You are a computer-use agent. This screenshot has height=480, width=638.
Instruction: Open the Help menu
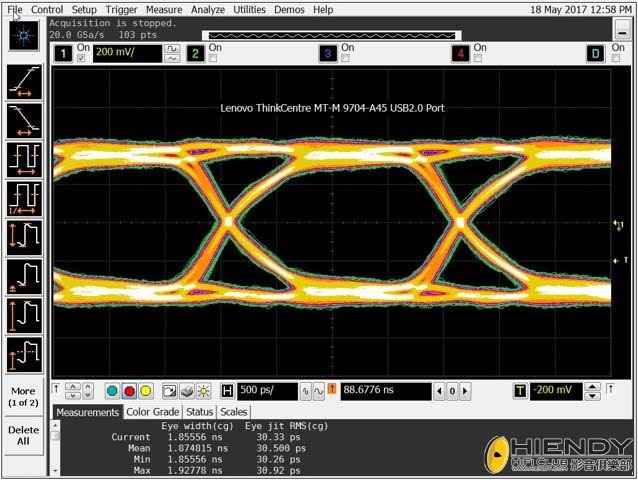click(323, 9)
